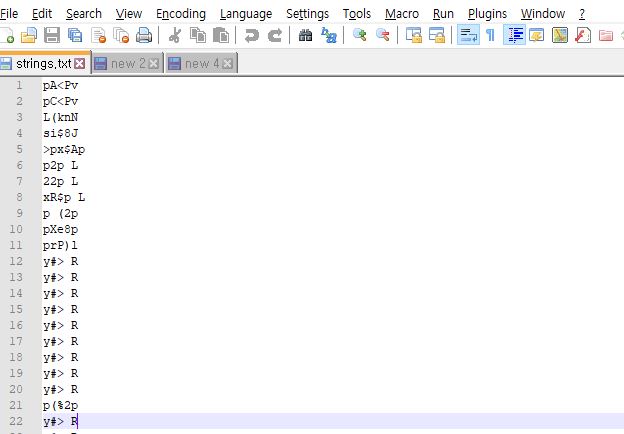Open the Folder as Workspace icon

pos(606,35)
